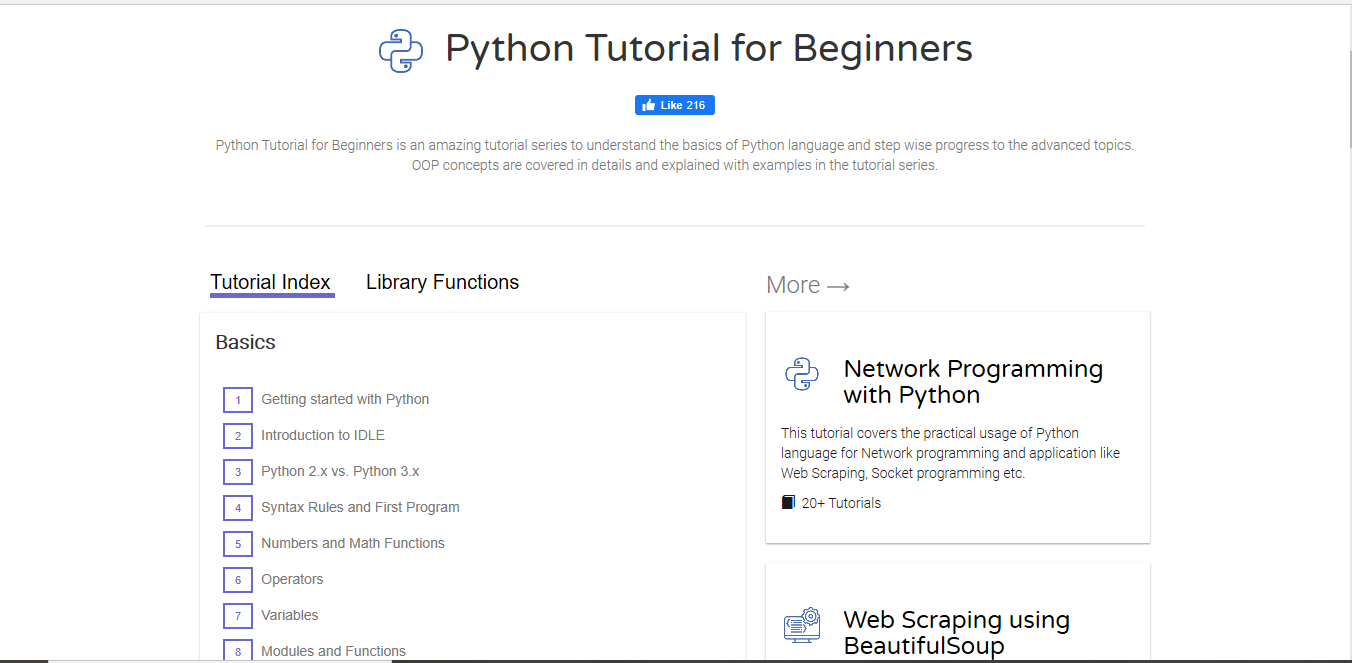Open Syntax Rules and First Program lesson
Image resolution: width=1352 pixels, height=663 pixels.
pos(360,507)
